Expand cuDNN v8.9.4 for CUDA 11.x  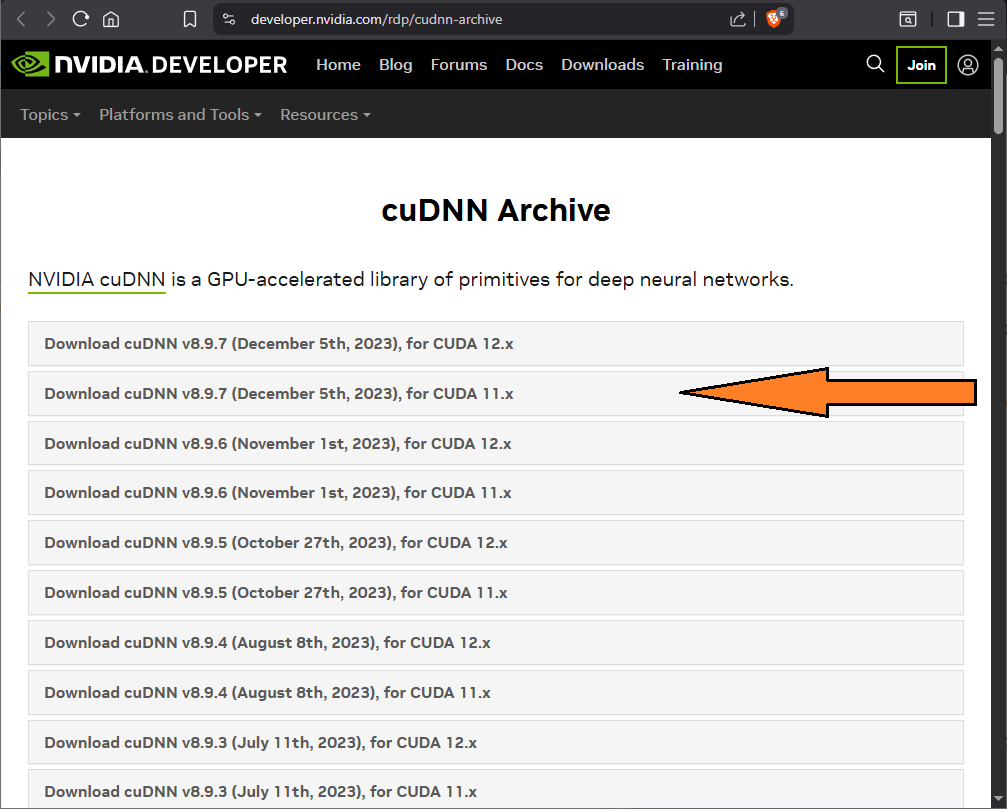496,693
